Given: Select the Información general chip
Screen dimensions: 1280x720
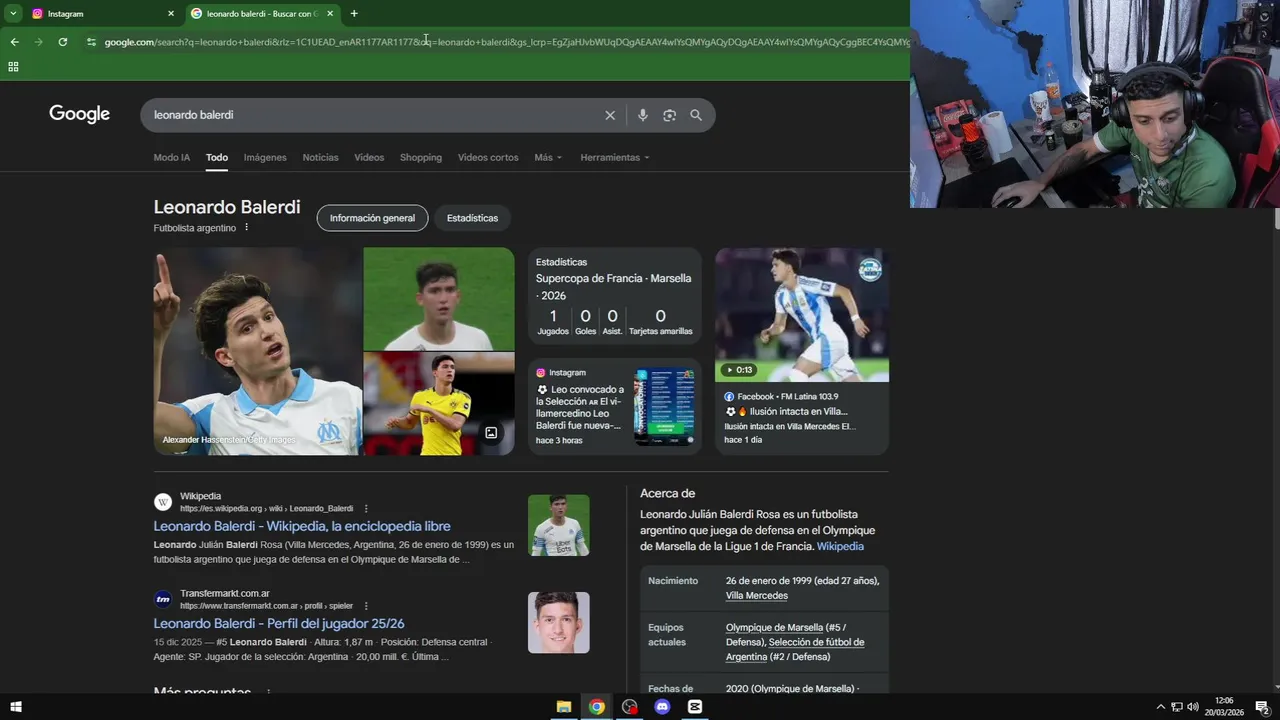Looking at the screenshot, I should coord(372,218).
